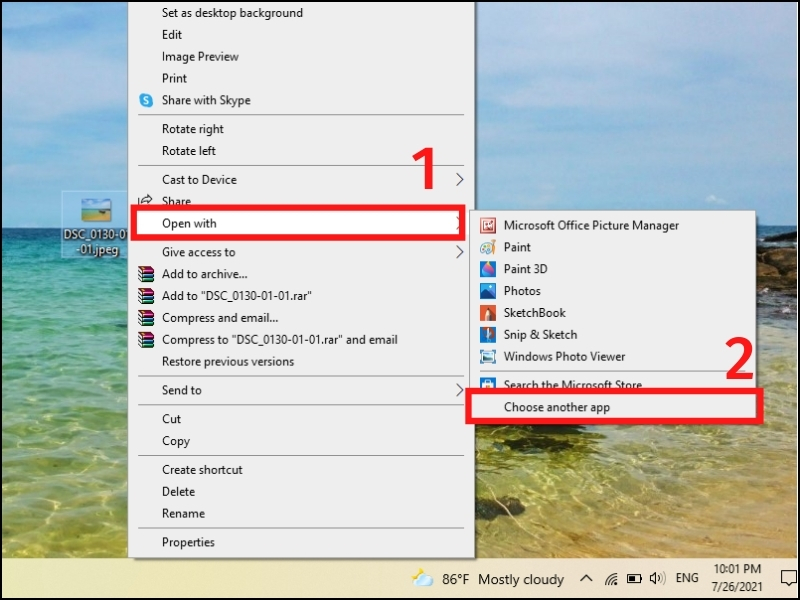Viewport: 800px width, 600px height.
Task: Click the SketchBook icon
Action: (x=488, y=313)
